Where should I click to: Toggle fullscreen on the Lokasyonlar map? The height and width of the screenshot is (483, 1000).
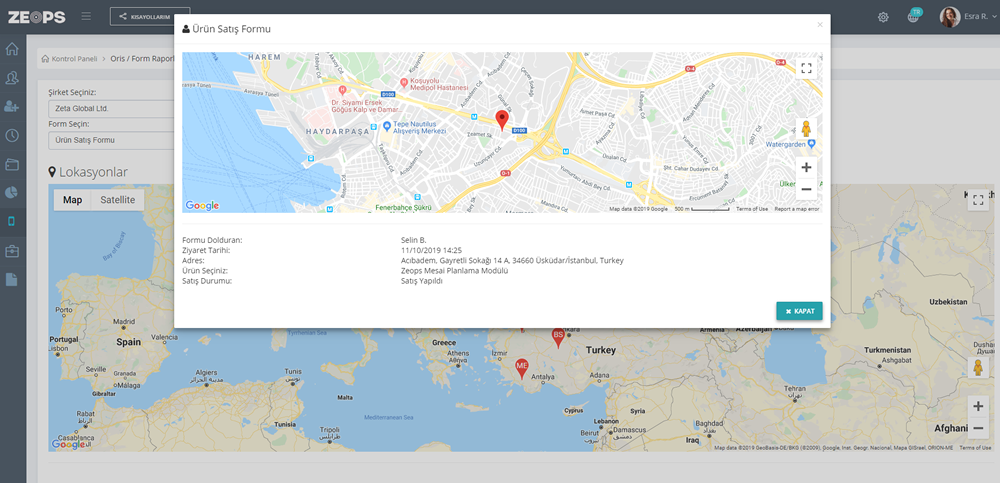click(978, 200)
